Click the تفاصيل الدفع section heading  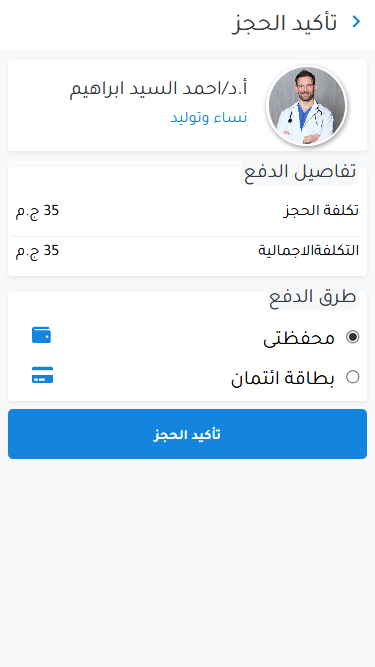(x=300, y=171)
